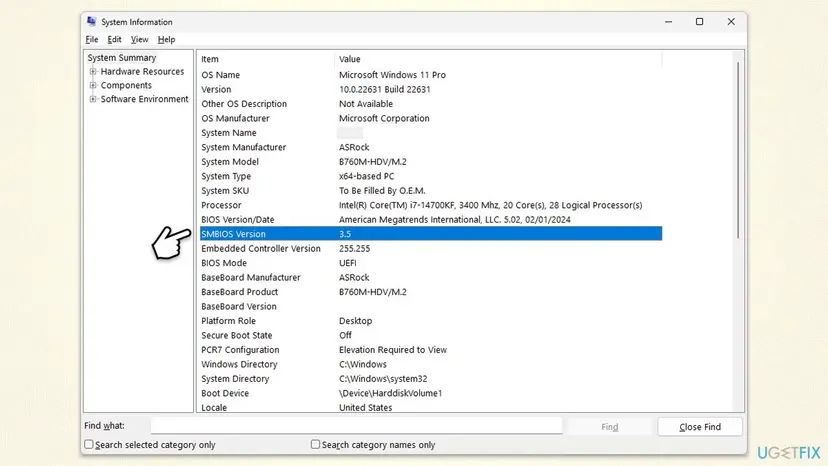828x466 pixels.
Task: Select the BaseBoard Version row
Action: (x=431, y=306)
